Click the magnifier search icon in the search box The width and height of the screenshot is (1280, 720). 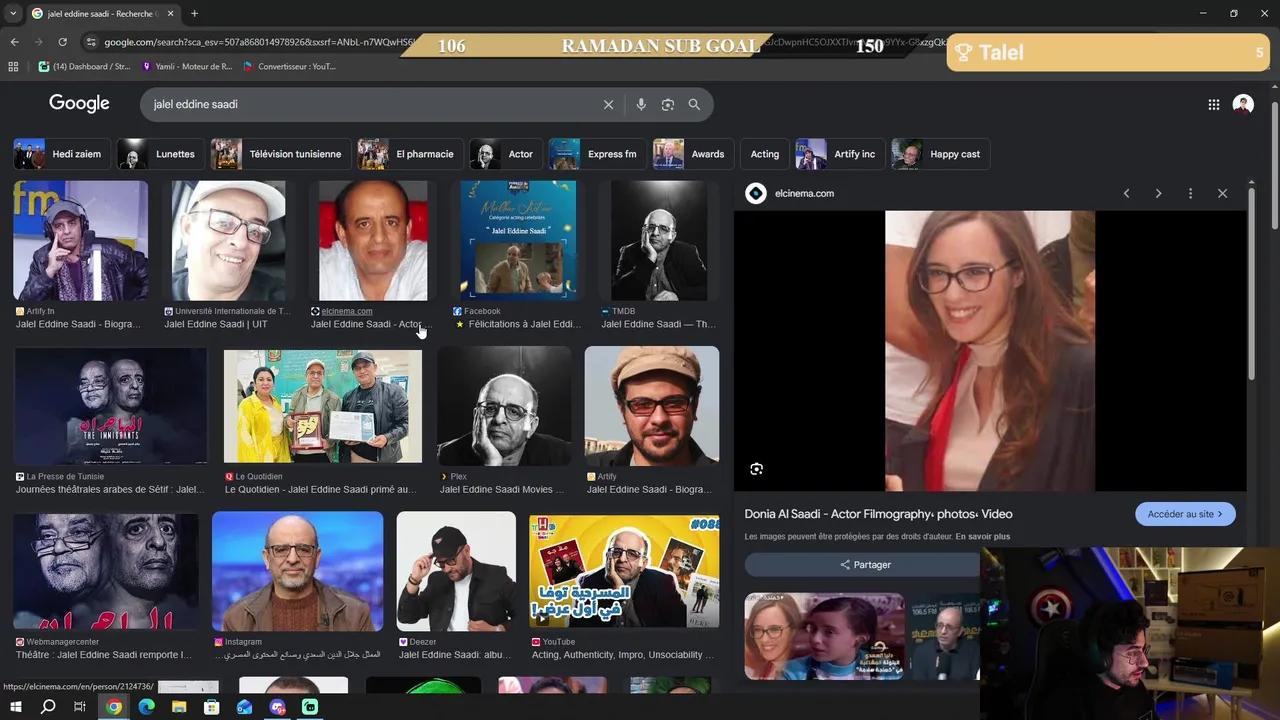(694, 104)
